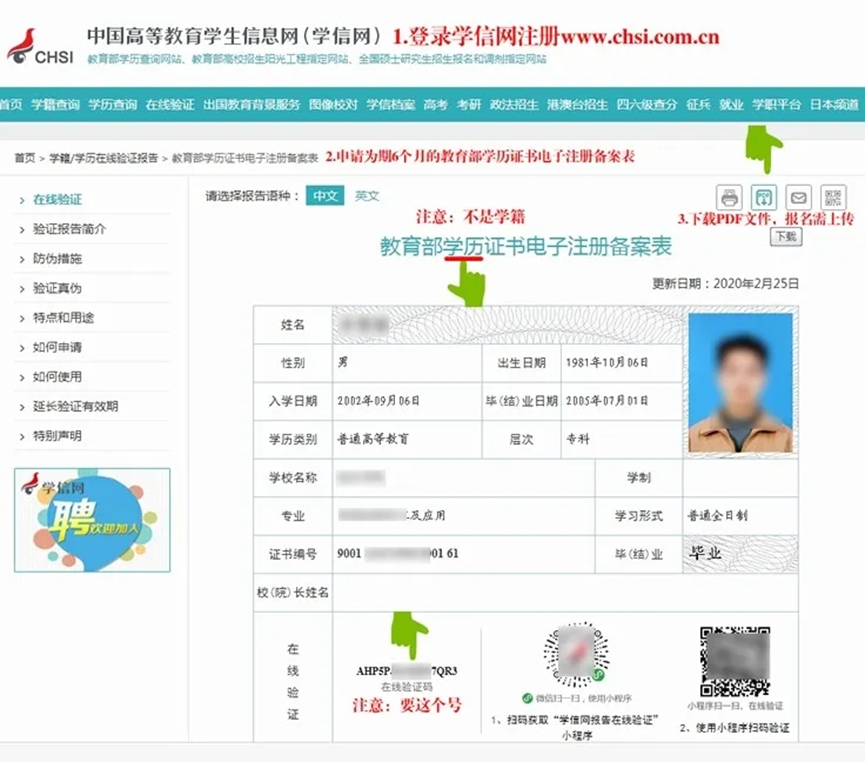Click the QR code icon in toolbar

click(x=832, y=197)
